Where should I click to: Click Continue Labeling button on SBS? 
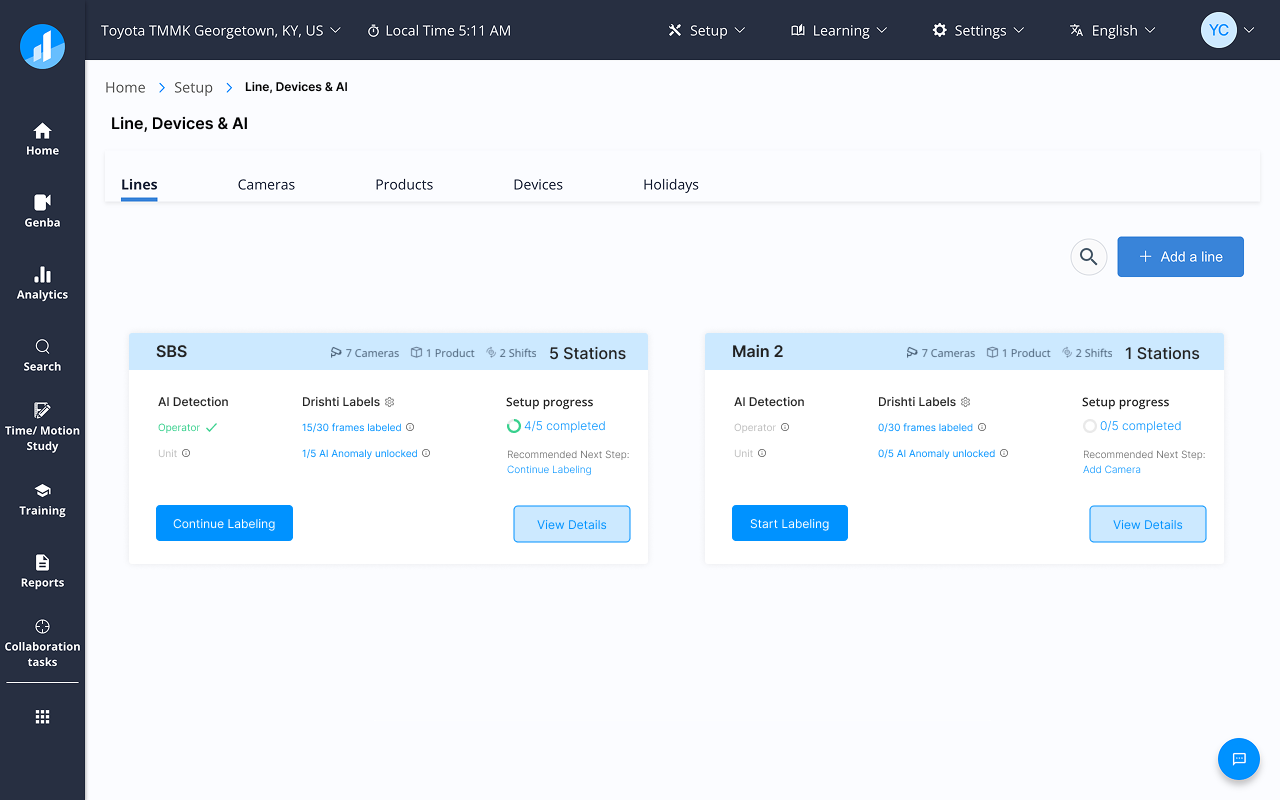224,523
